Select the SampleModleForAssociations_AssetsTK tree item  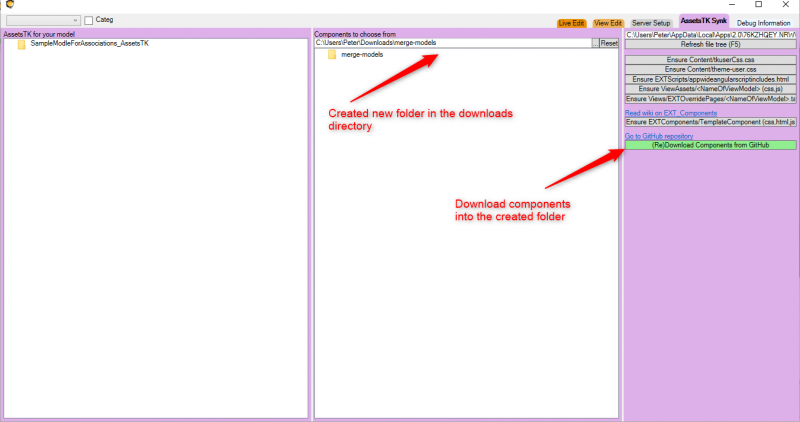(90, 43)
